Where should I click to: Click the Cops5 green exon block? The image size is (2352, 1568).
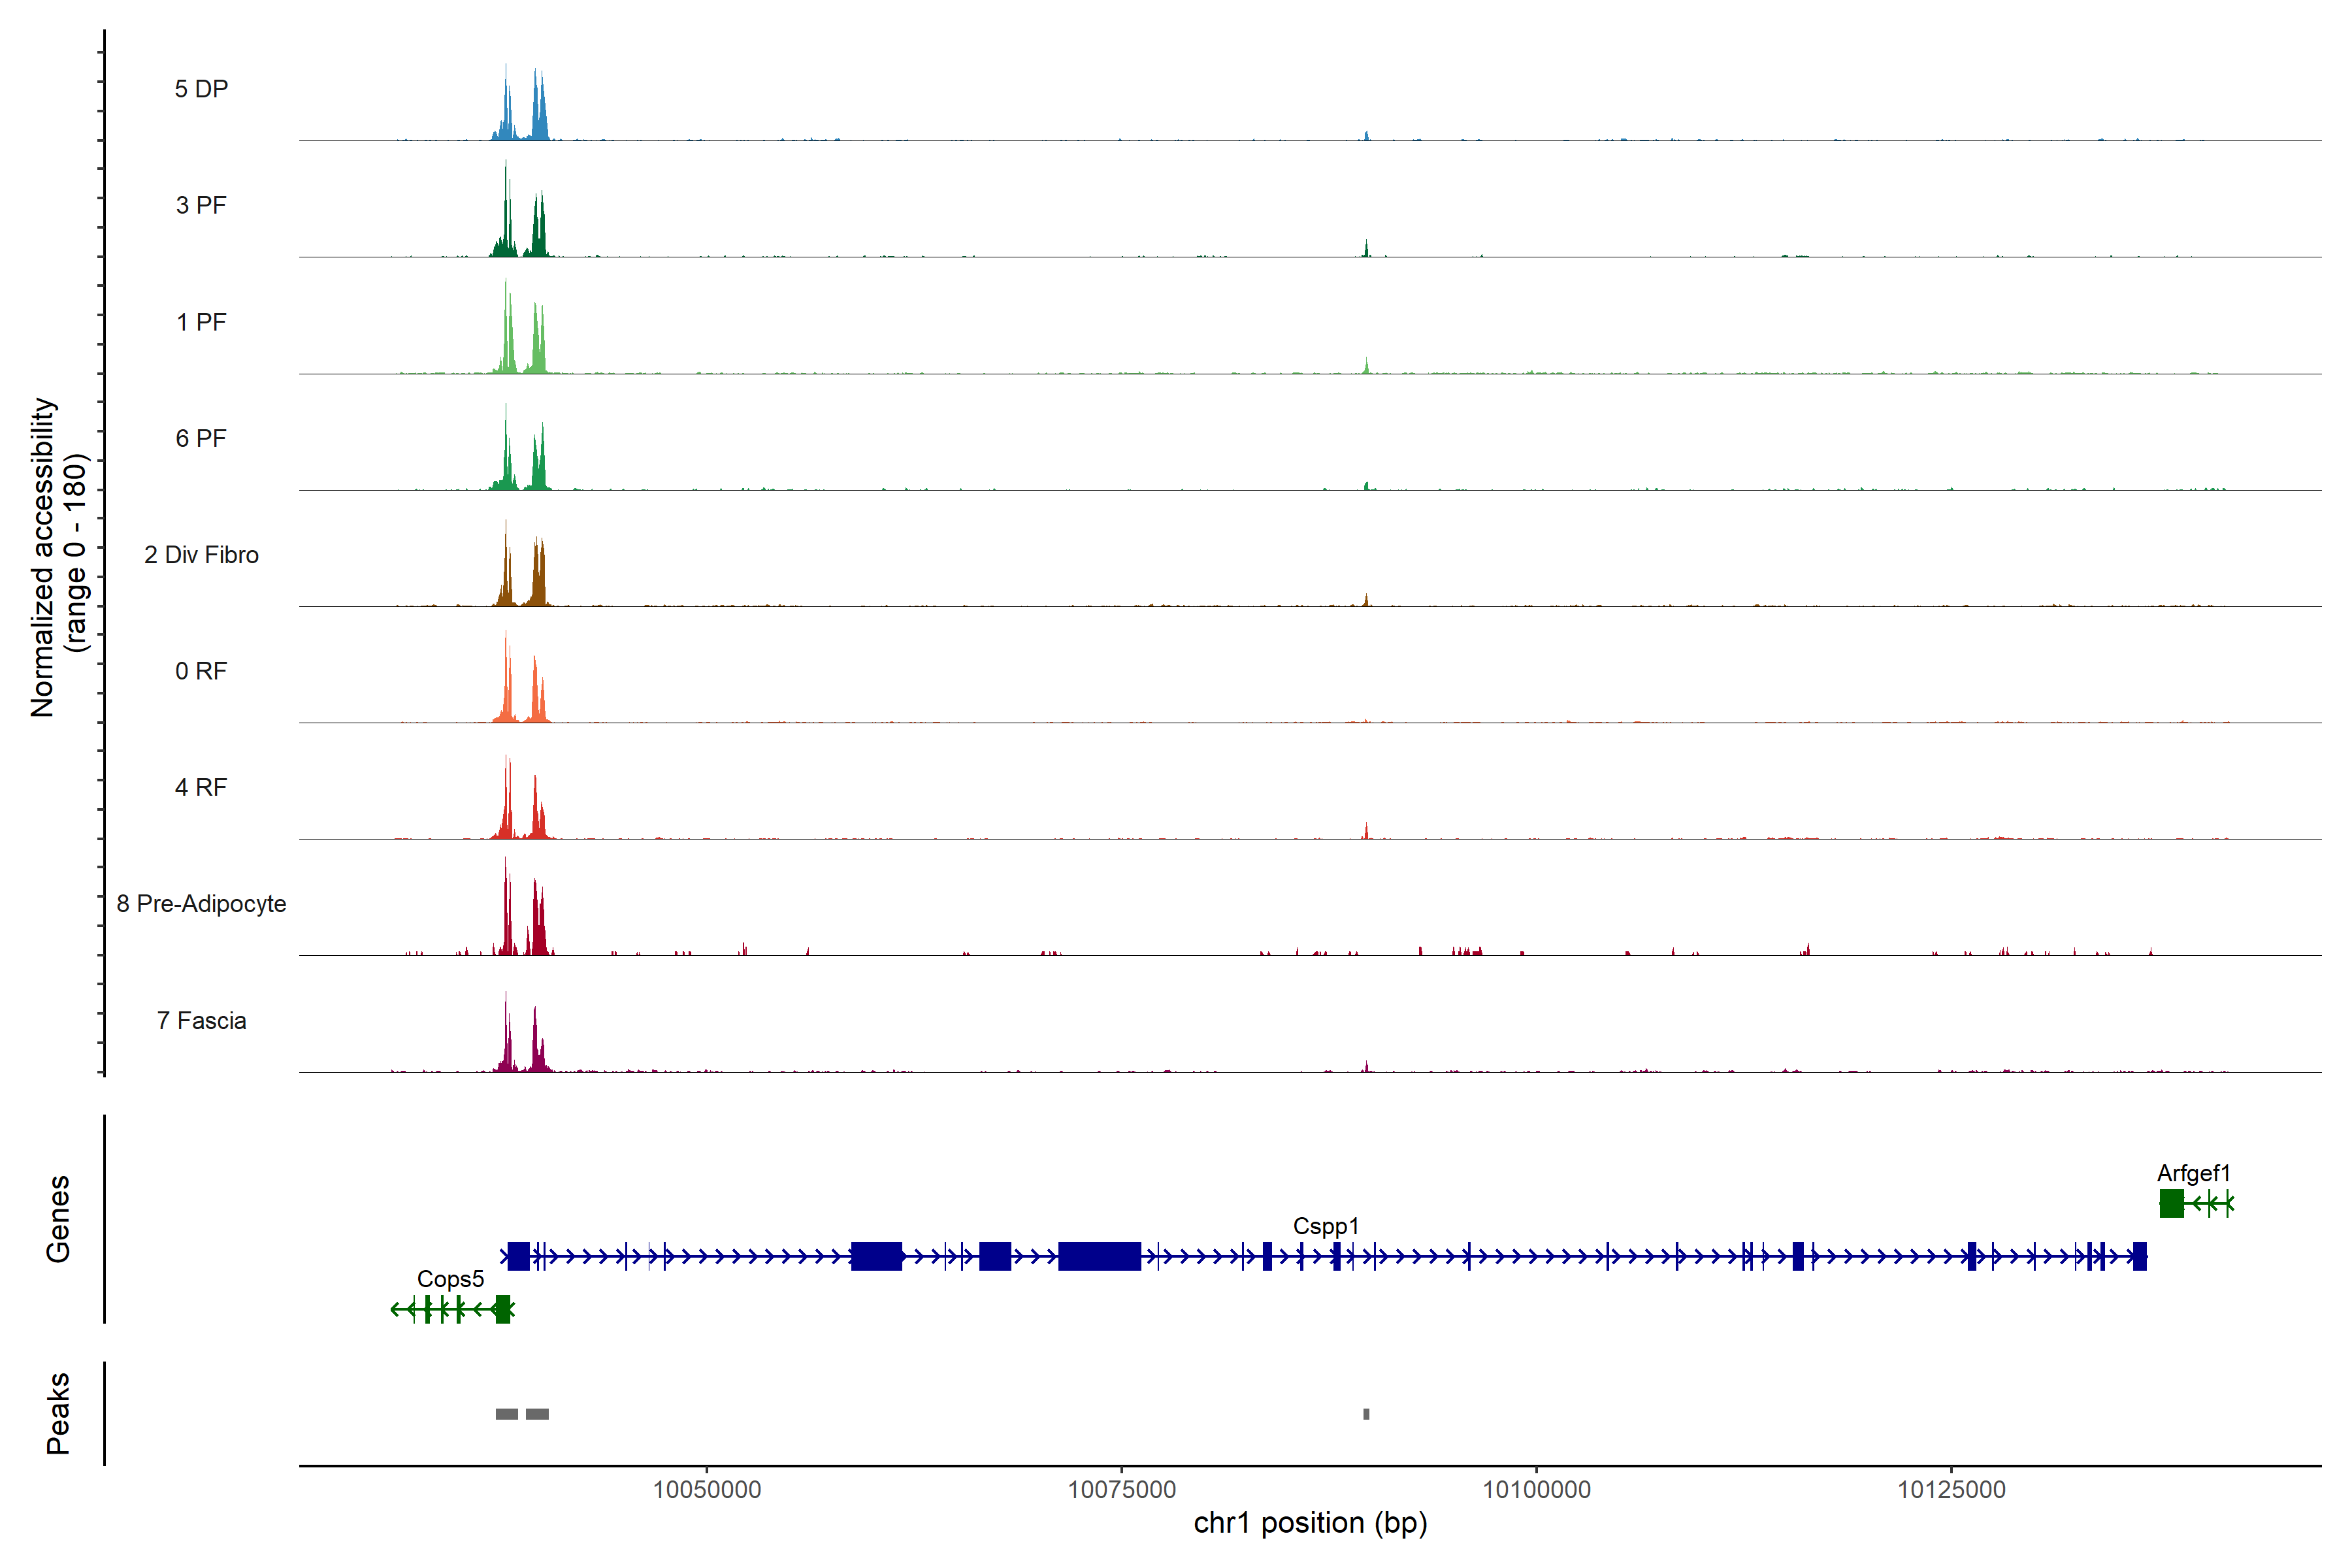pos(503,1309)
